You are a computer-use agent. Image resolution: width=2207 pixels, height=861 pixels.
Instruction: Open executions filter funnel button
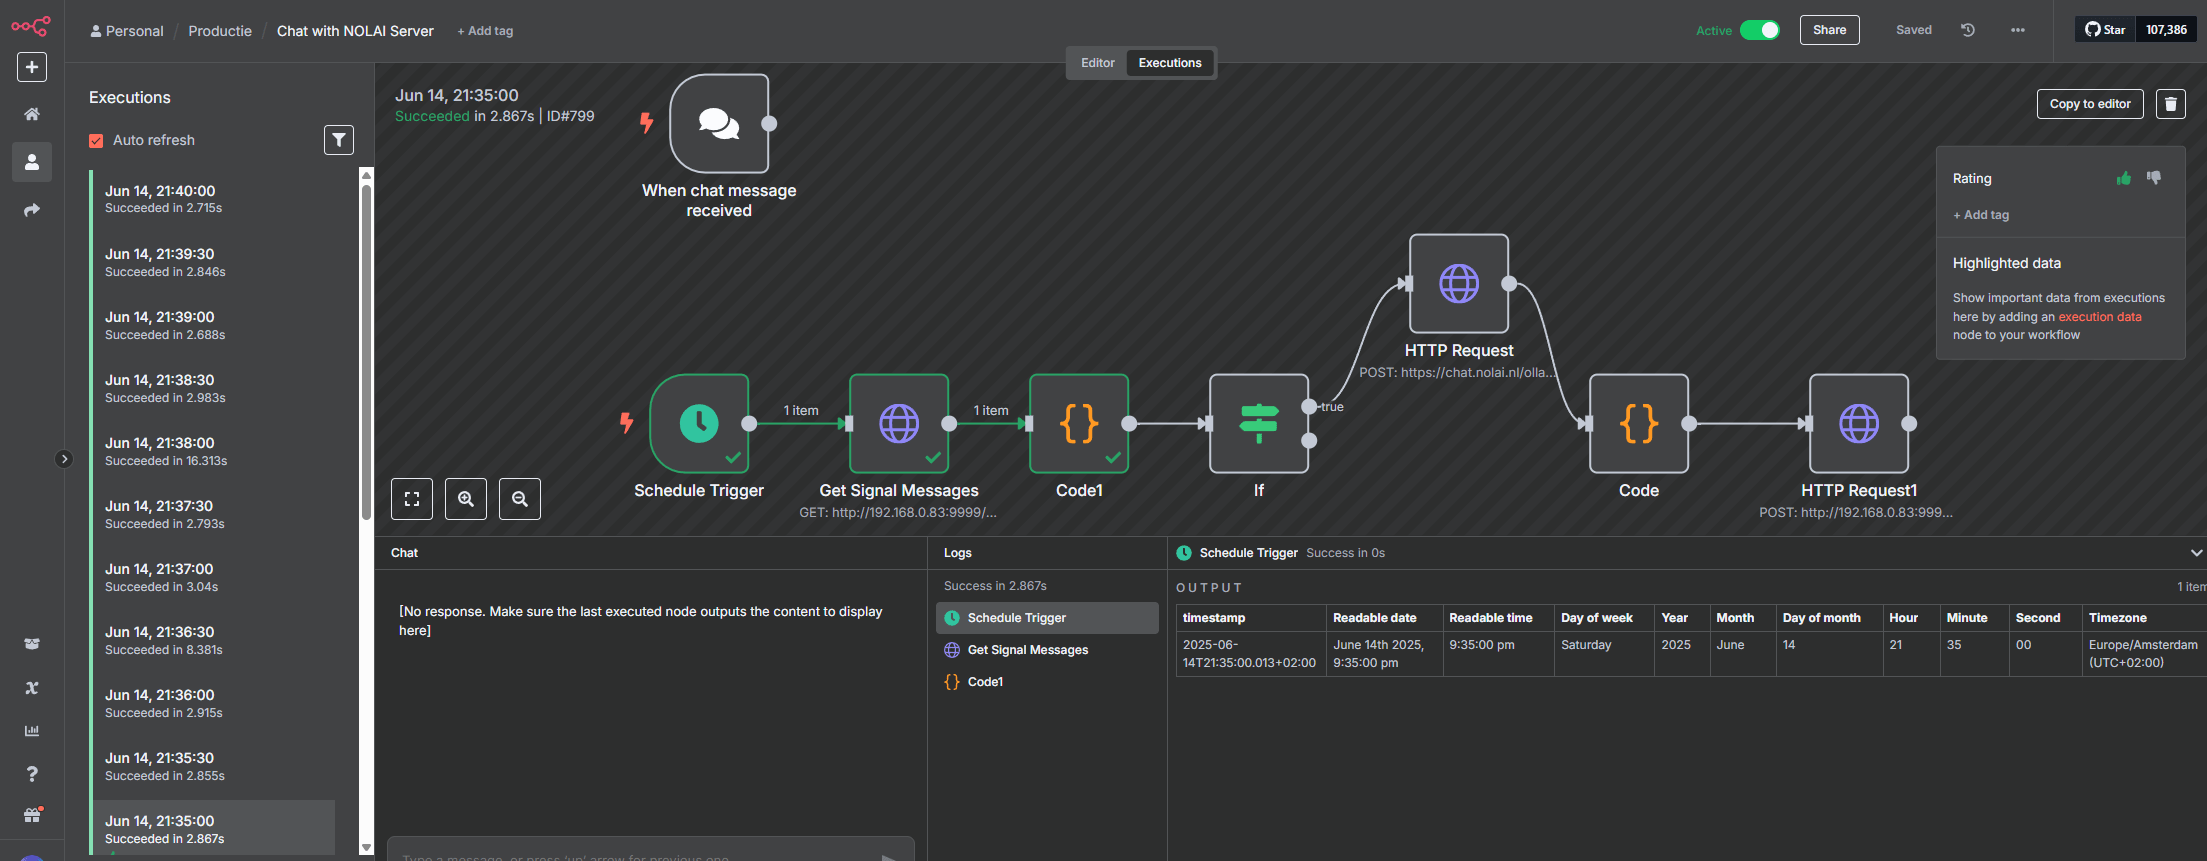click(339, 140)
